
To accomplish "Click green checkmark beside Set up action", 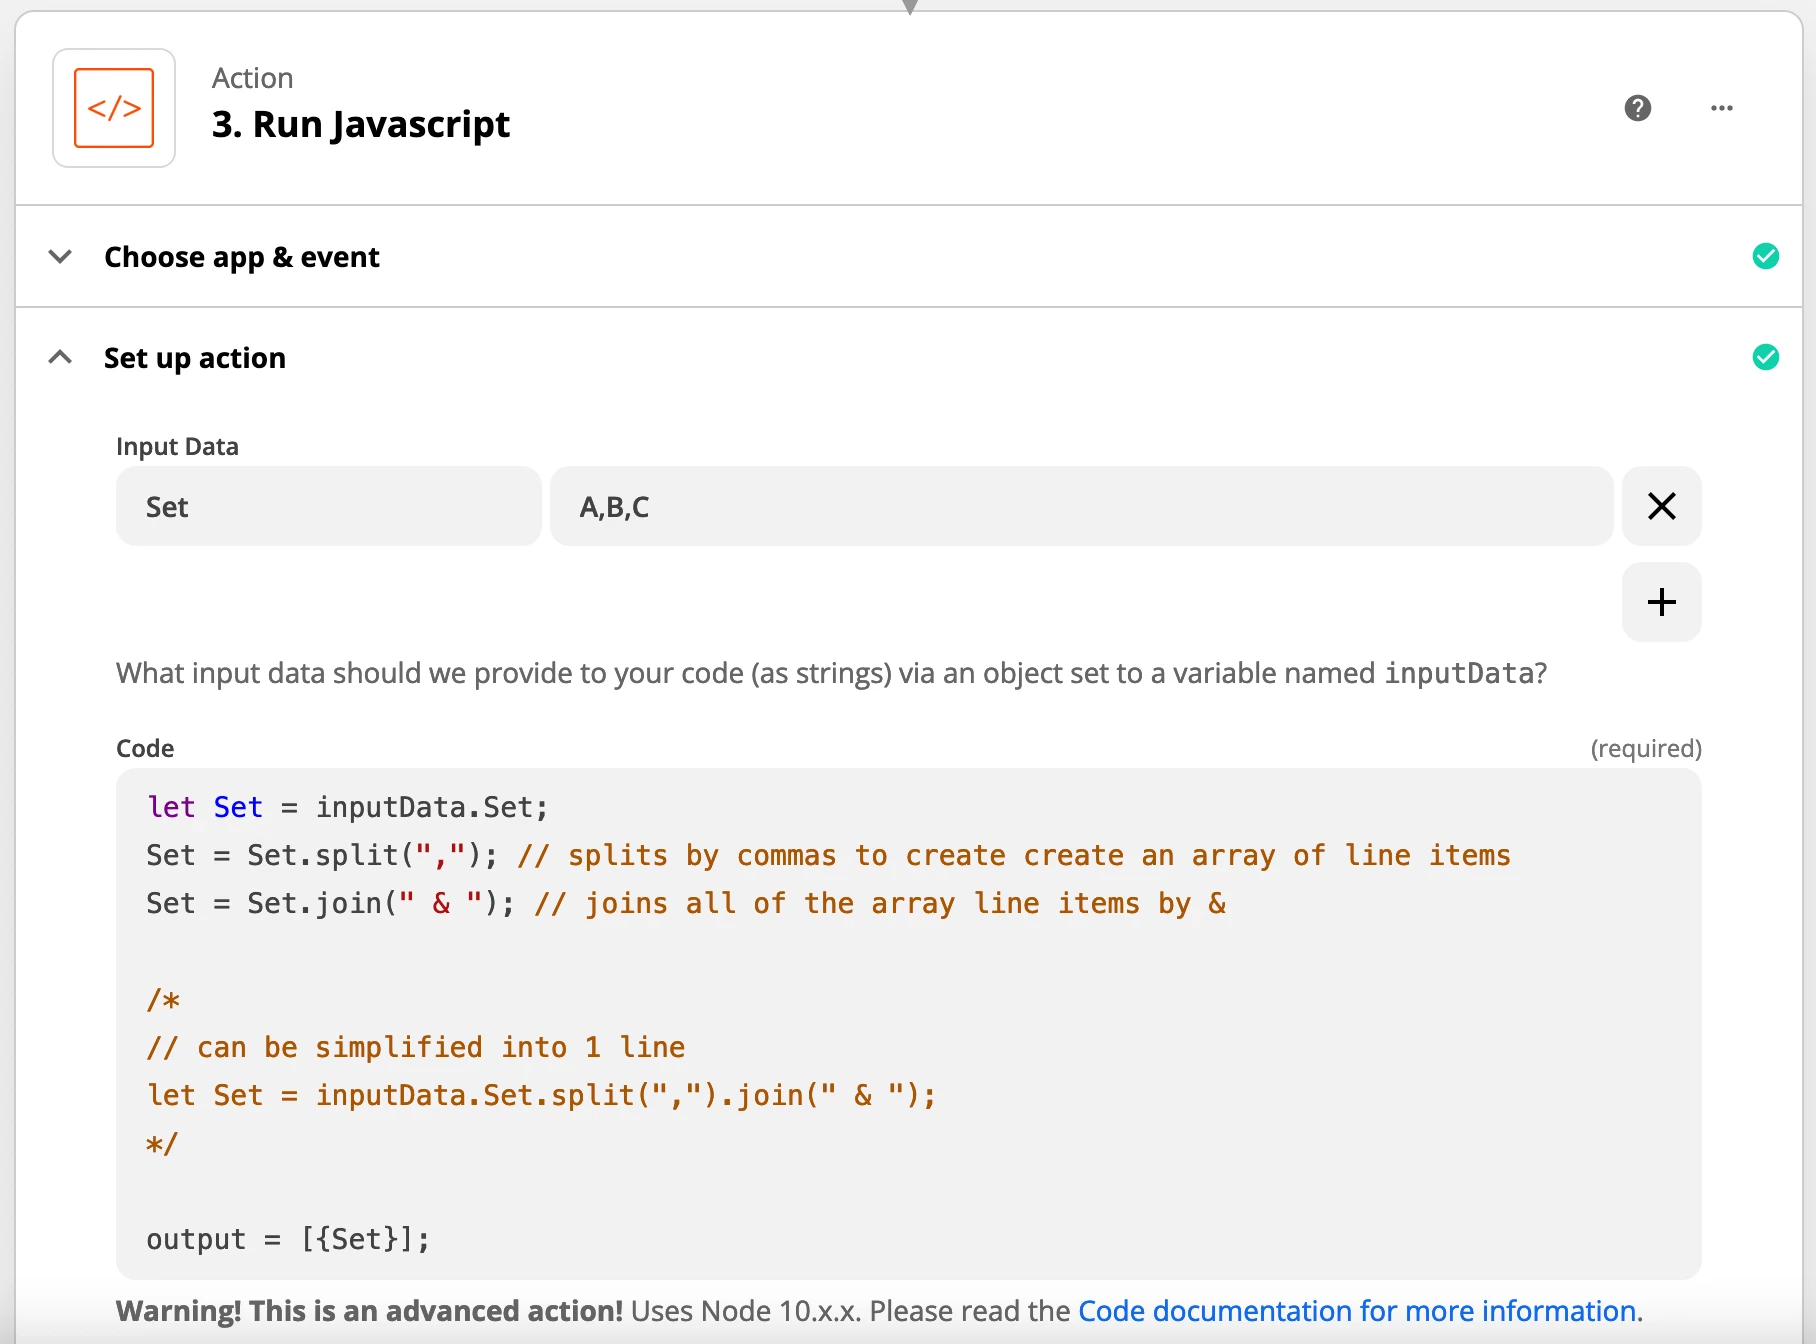I will click(1765, 357).
